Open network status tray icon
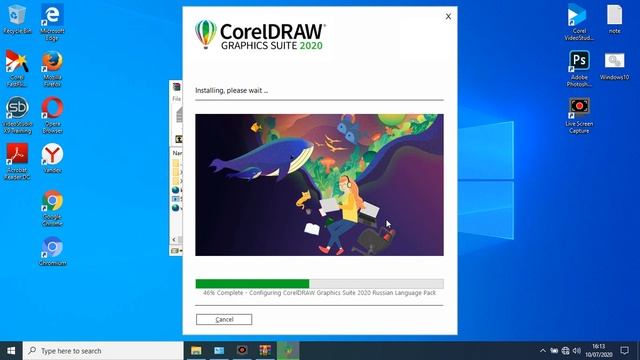Image resolution: width=640 pixels, height=360 pixels. tap(565, 351)
